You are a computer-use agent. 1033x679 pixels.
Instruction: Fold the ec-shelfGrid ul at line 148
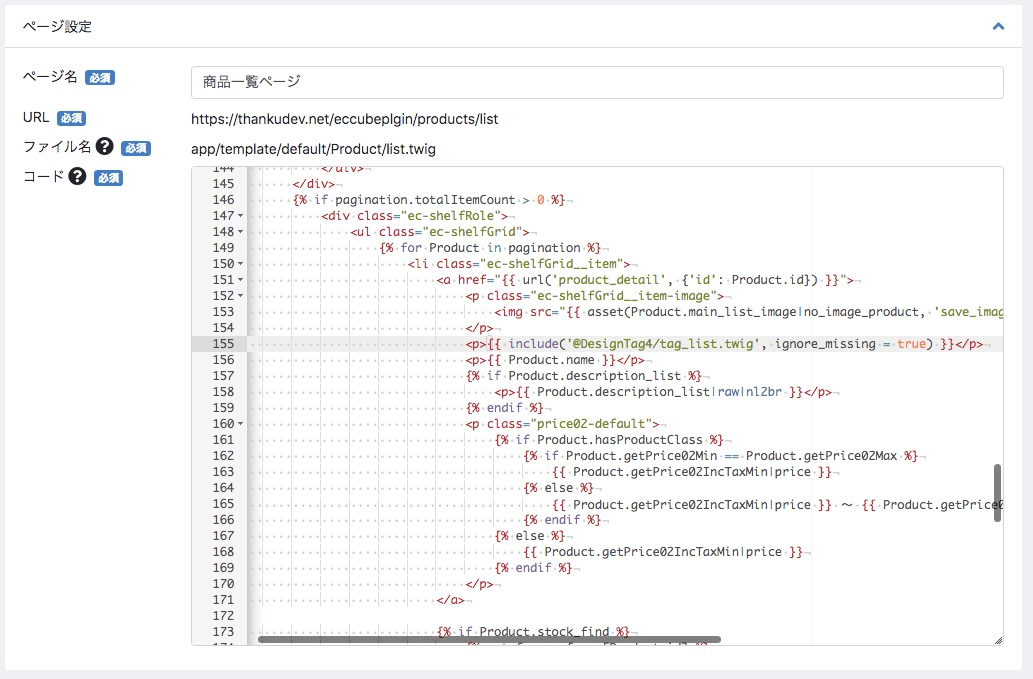coord(242,232)
